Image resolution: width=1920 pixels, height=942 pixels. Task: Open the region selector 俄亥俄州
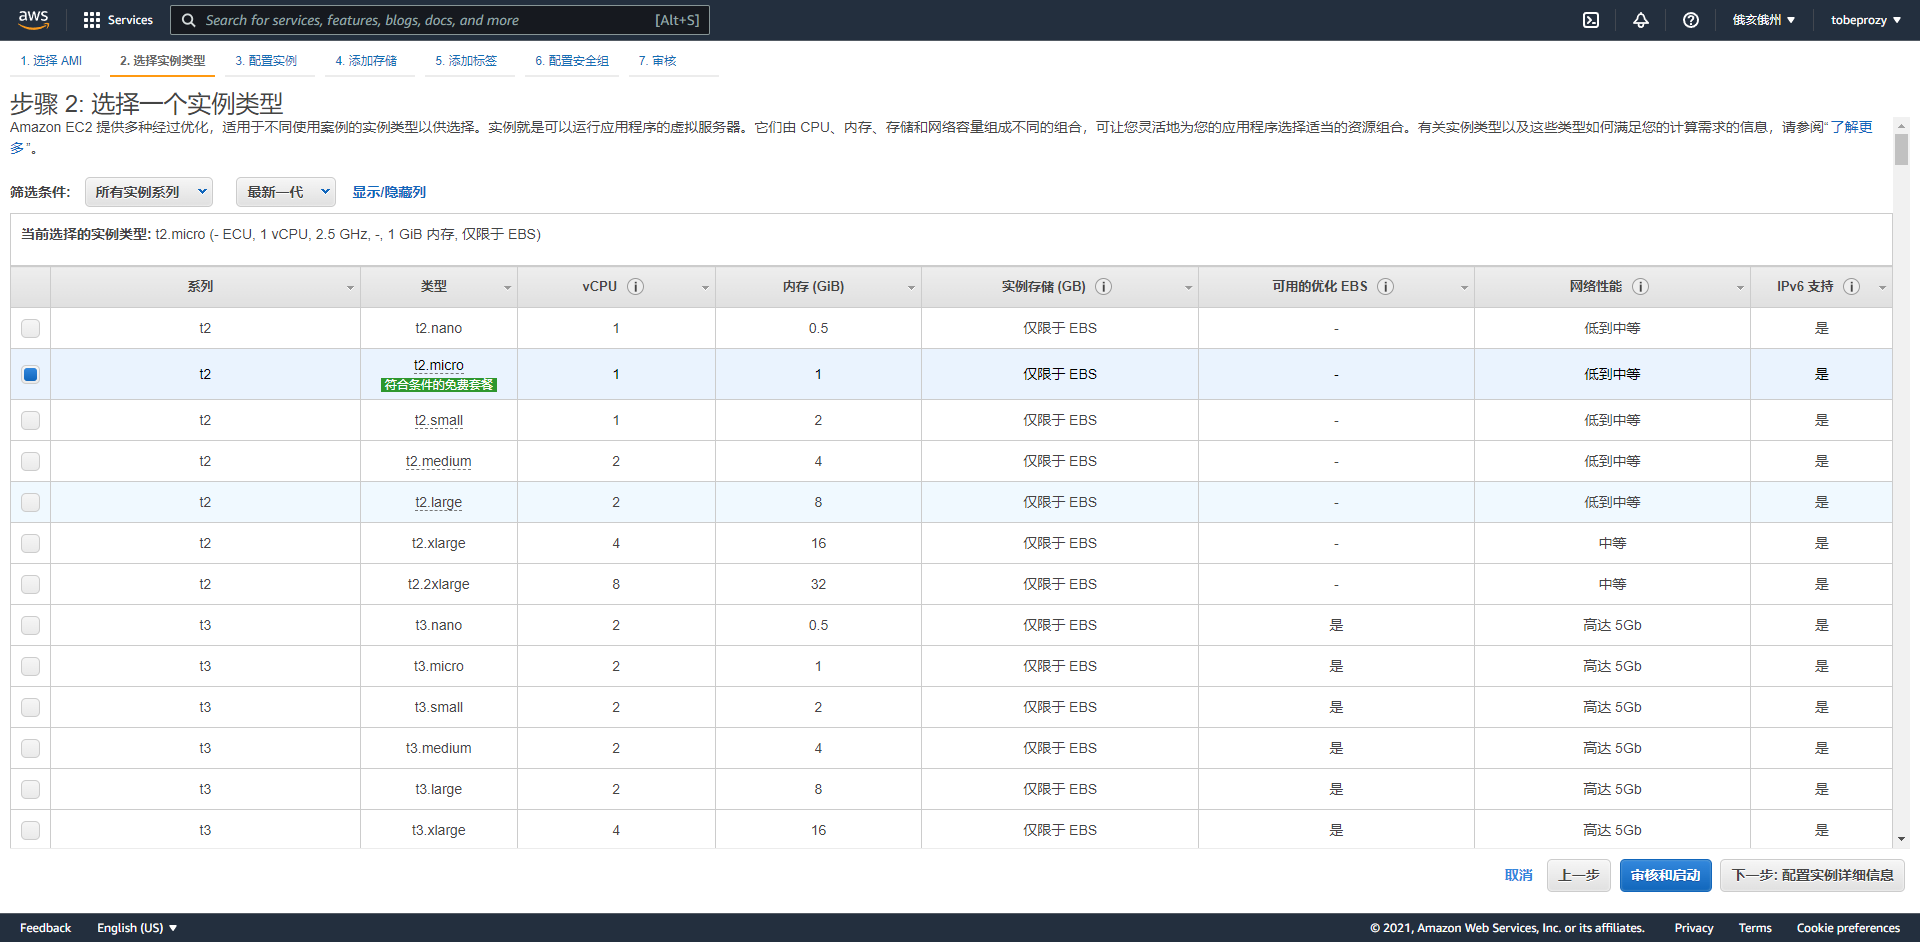click(x=1764, y=20)
